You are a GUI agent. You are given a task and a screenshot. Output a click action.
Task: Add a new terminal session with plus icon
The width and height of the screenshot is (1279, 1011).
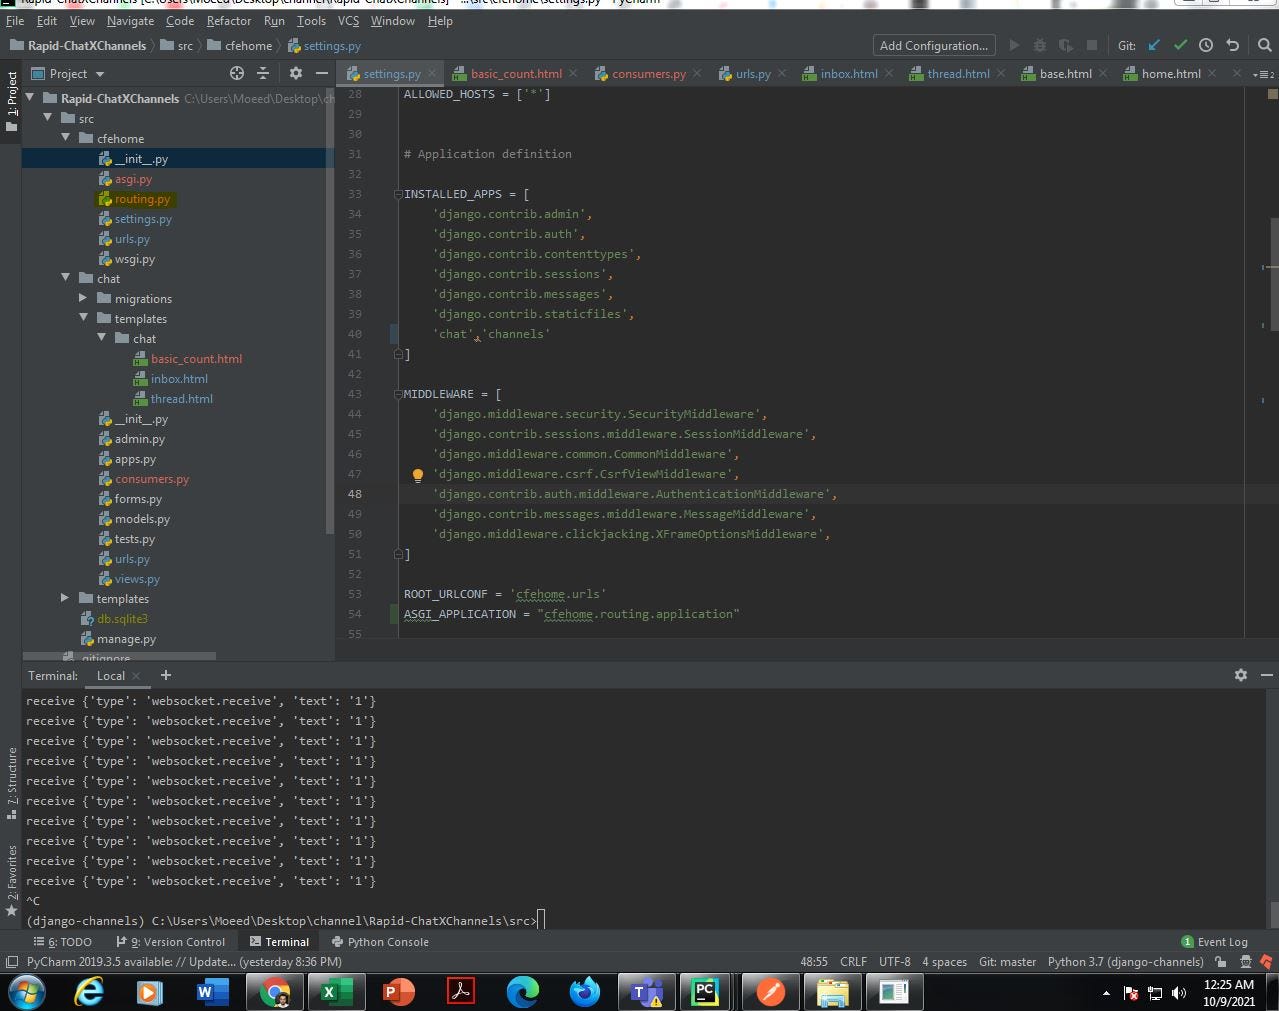pyautogui.click(x=166, y=675)
